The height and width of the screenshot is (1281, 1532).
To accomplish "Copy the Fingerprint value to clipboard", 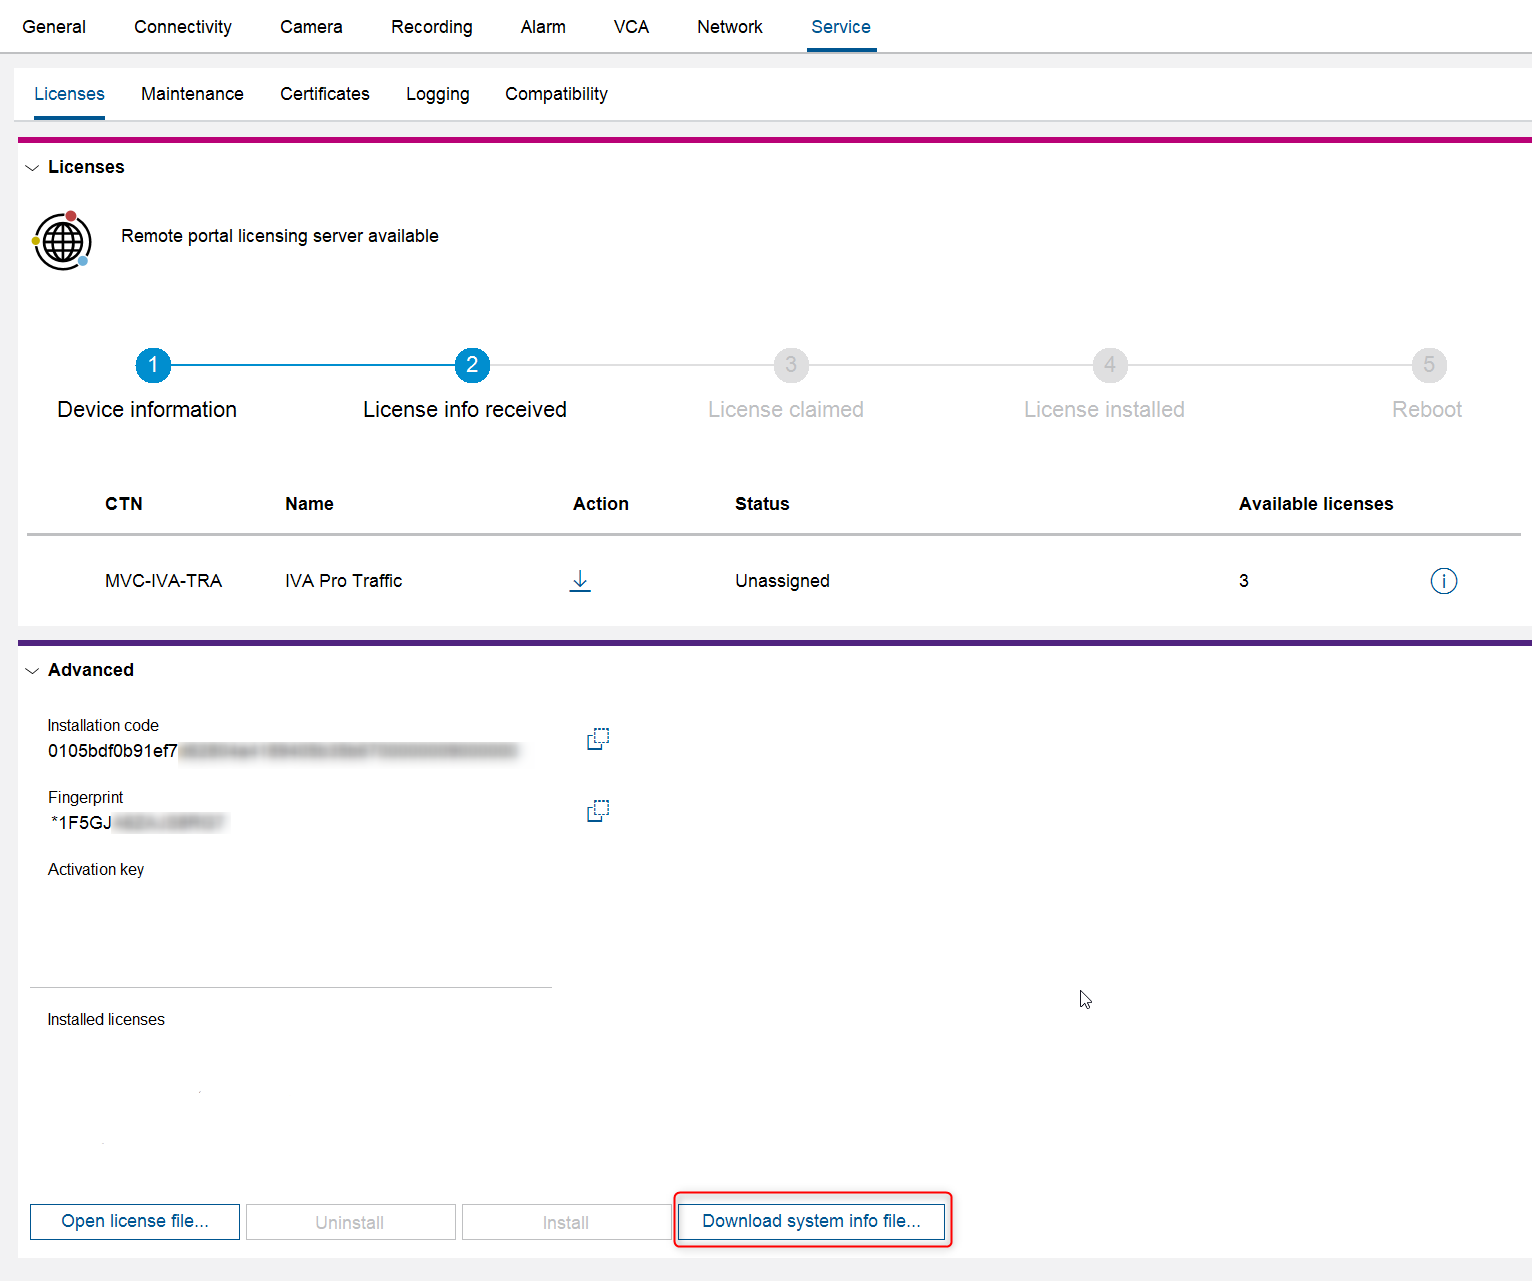I will (x=598, y=811).
